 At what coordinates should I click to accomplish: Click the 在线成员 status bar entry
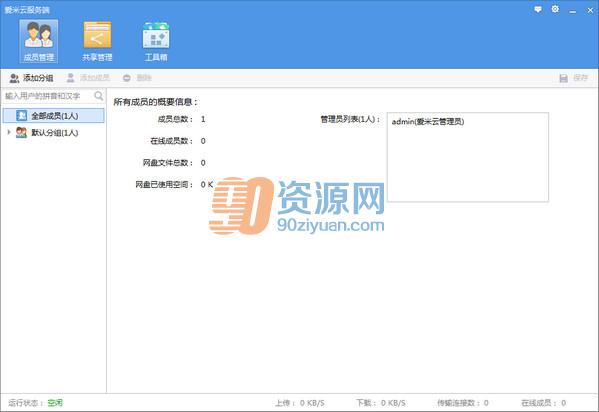pos(544,403)
